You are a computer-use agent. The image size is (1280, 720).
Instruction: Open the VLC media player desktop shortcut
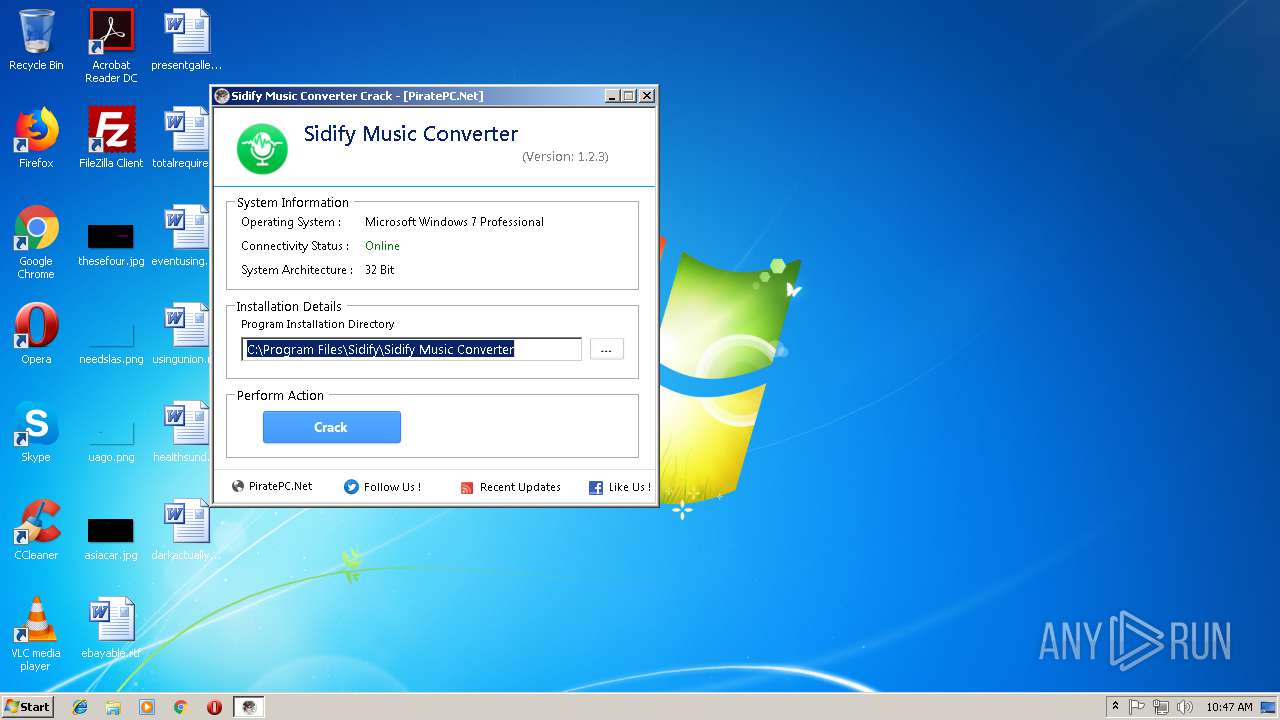click(x=36, y=634)
